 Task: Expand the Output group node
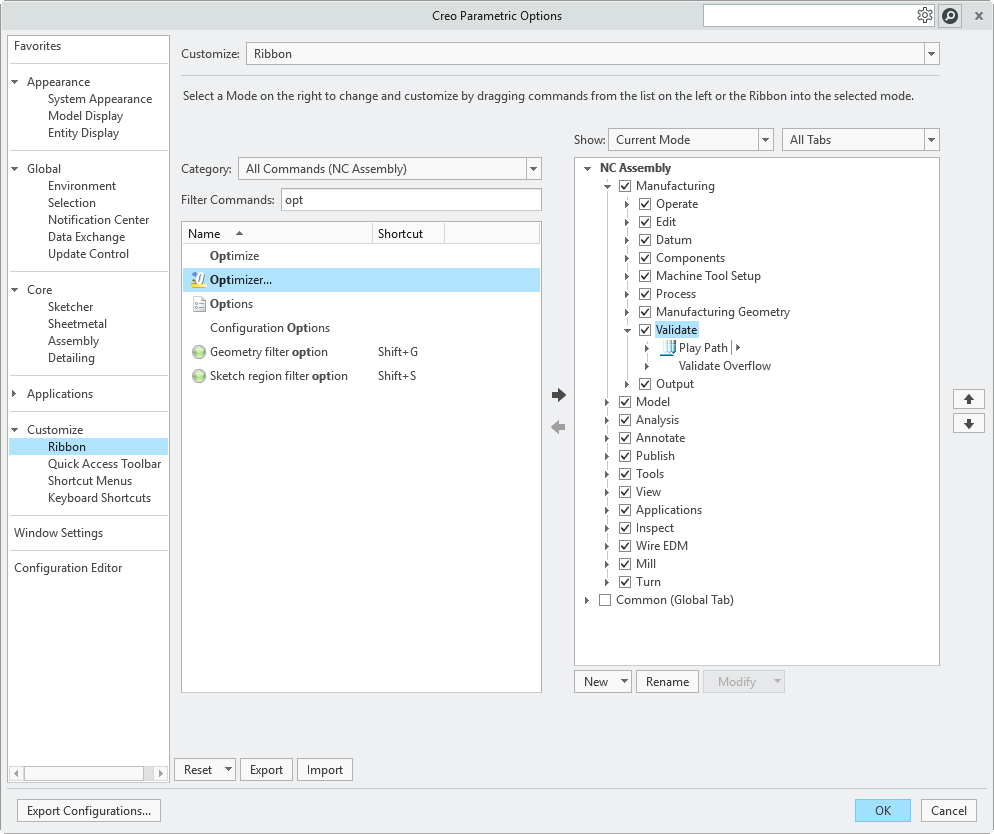627,384
